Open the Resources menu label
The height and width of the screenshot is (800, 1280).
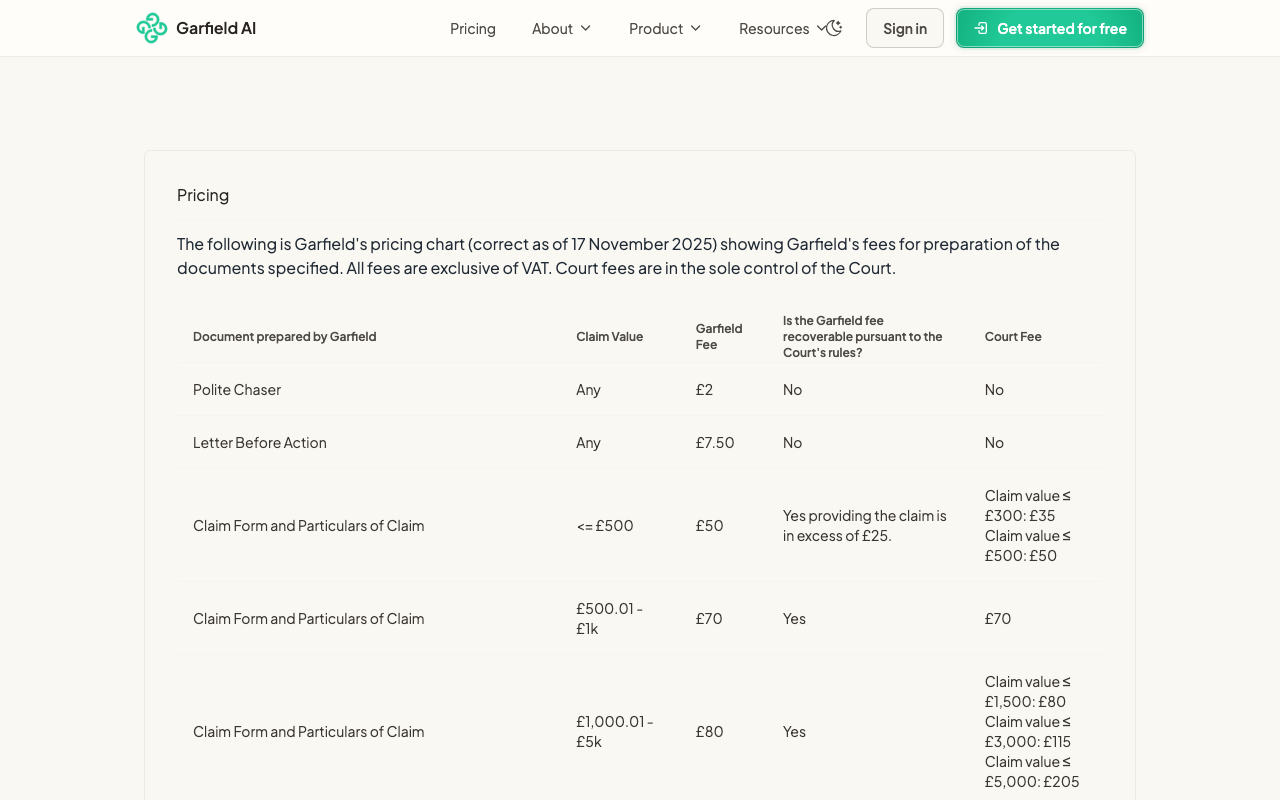pyautogui.click(x=774, y=29)
